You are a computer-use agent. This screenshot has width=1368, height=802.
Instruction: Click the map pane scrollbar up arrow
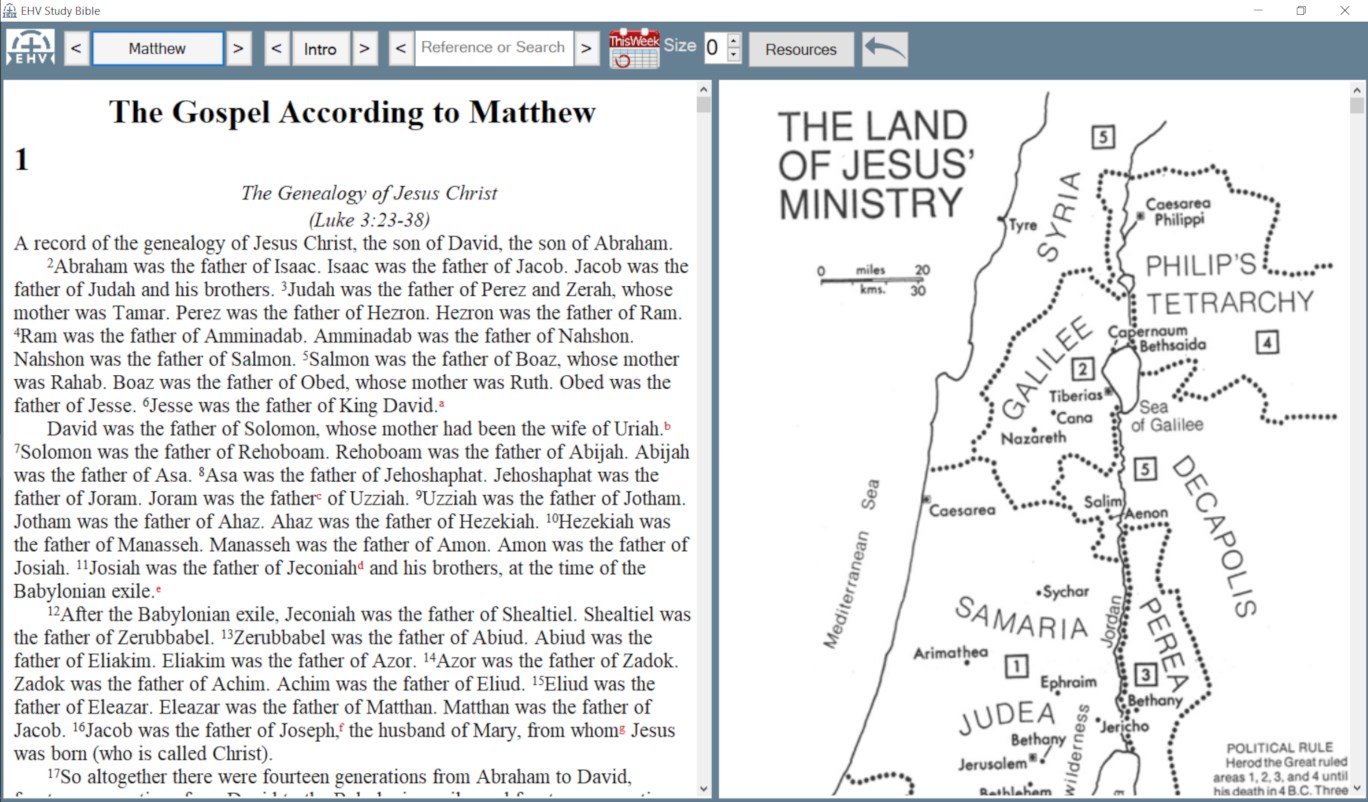(x=1359, y=89)
